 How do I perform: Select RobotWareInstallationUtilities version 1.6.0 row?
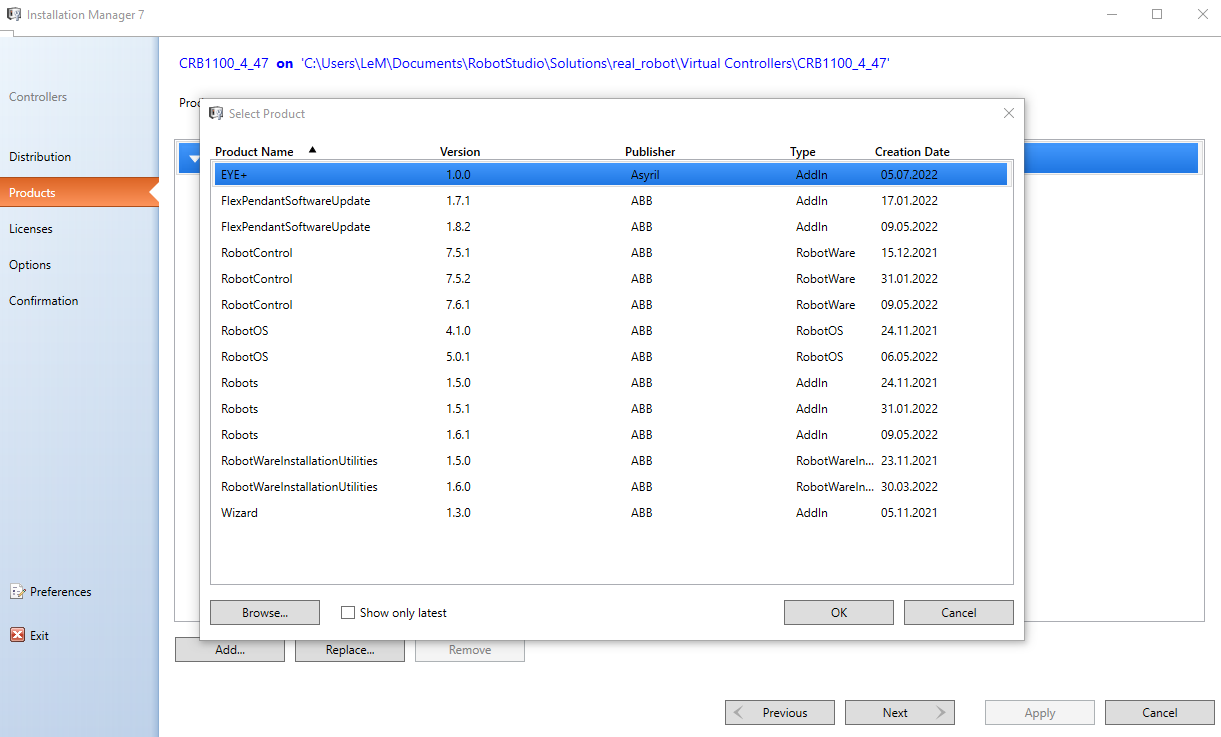(611, 487)
